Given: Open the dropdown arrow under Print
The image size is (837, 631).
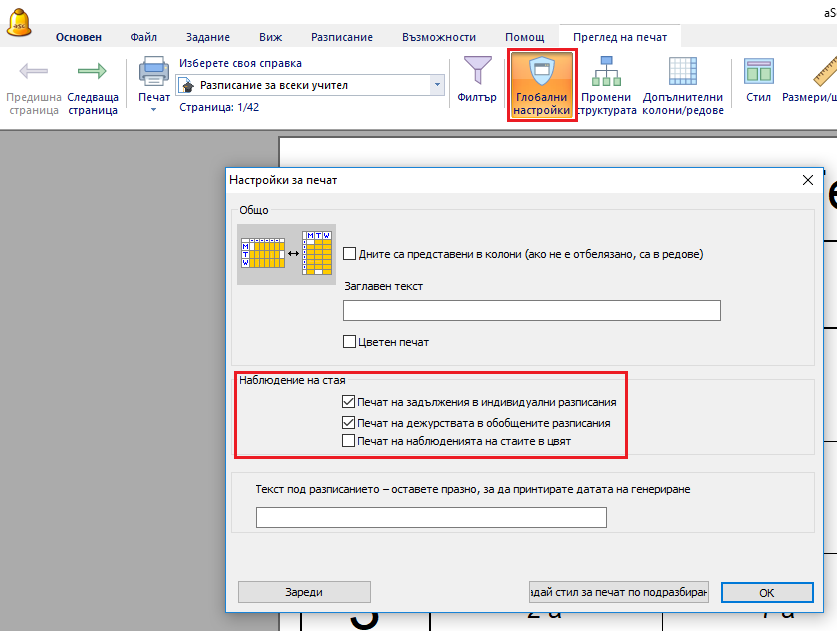Looking at the screenshot, I should tap(153, 110).
